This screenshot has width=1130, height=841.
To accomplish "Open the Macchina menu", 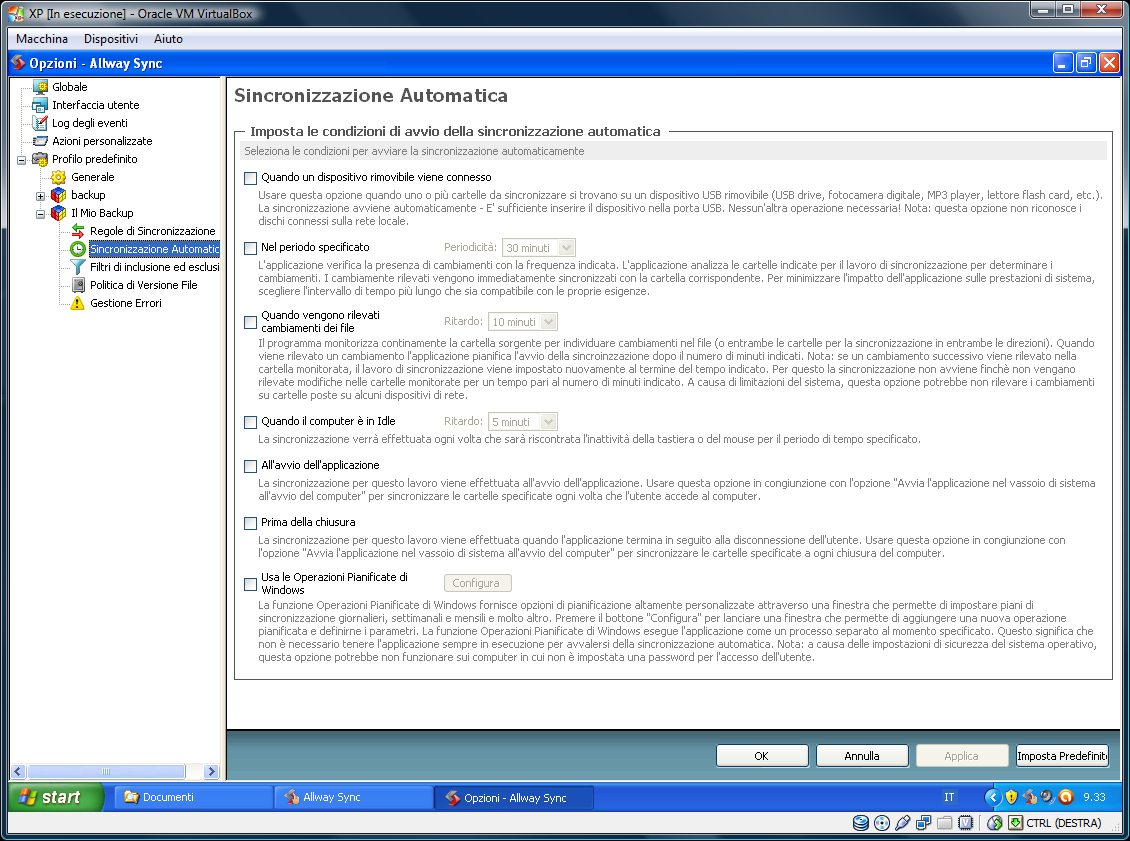I will coord(42,39).
